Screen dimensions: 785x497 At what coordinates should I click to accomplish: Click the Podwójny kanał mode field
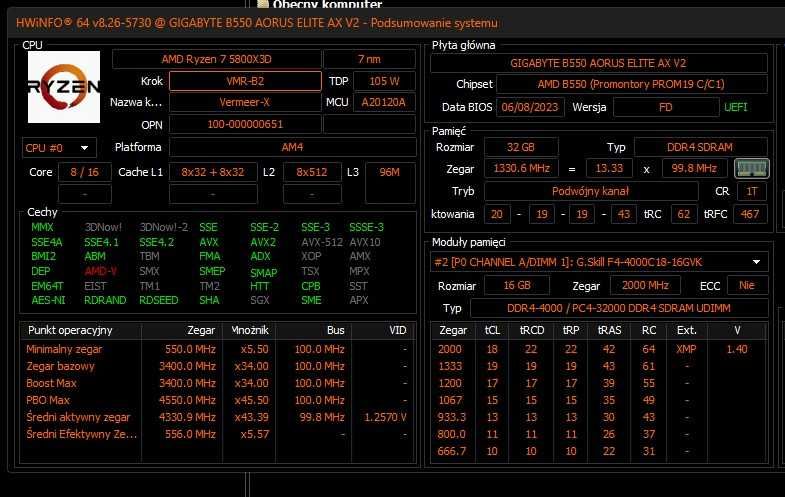[591, 191]
